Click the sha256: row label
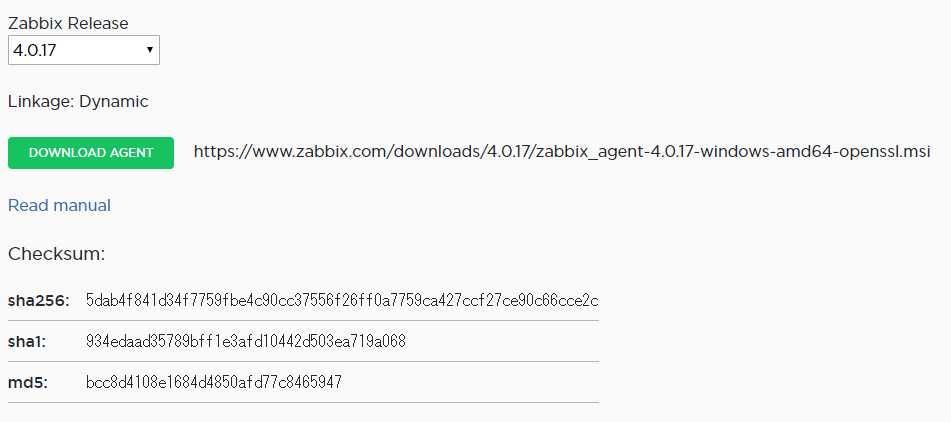951x422 pixels. [39, 300]
